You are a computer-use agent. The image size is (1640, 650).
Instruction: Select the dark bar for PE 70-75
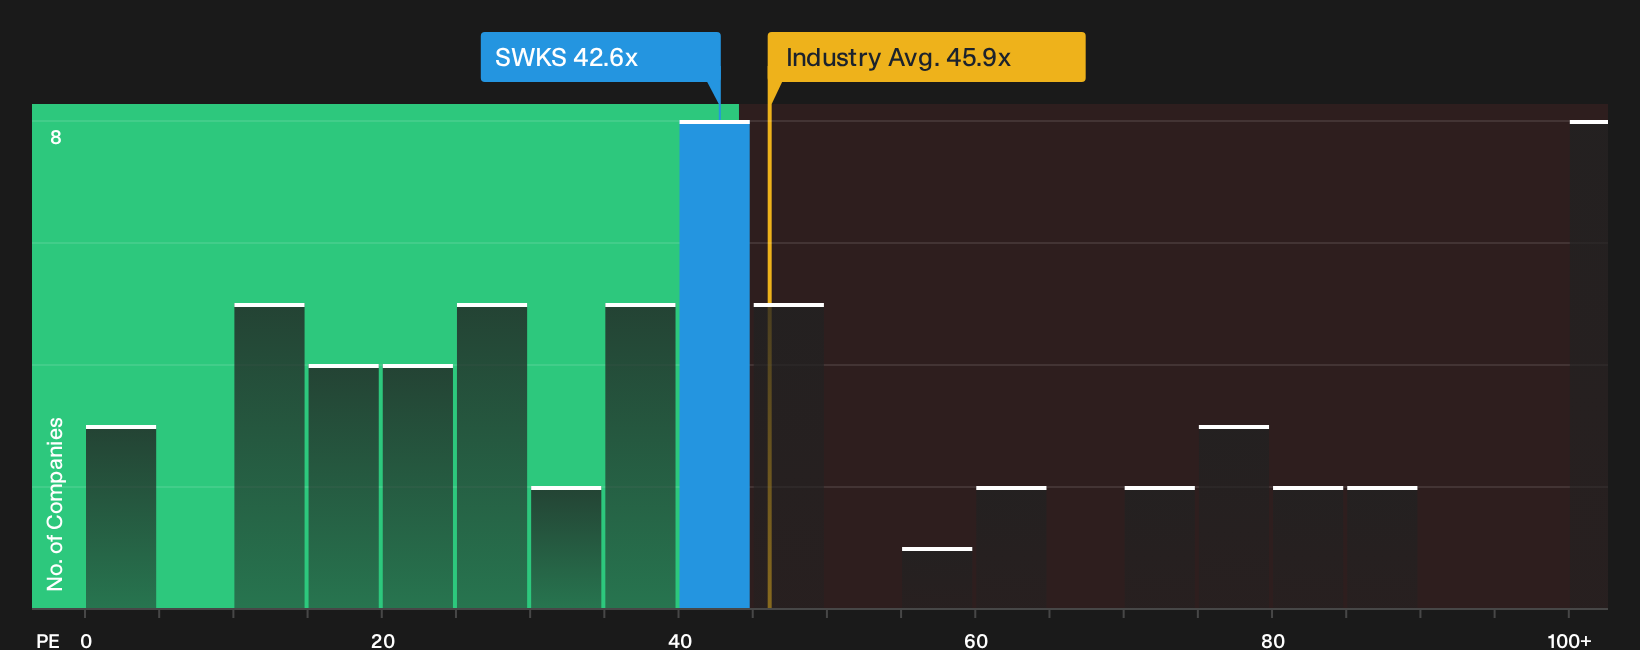click(1160, 548)
